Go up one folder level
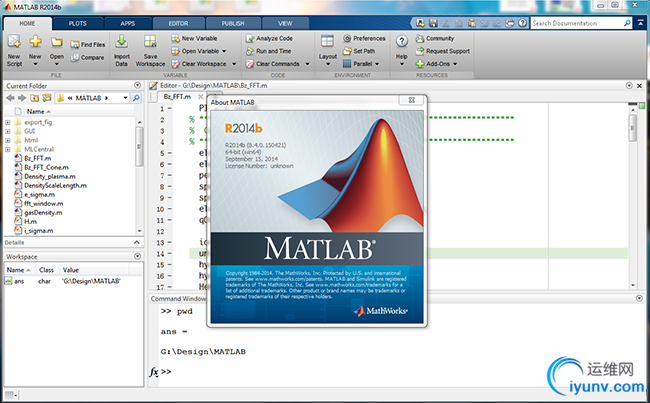Image resolution: width=650 pixels, height=403 pixels. [x=34, y=98]
